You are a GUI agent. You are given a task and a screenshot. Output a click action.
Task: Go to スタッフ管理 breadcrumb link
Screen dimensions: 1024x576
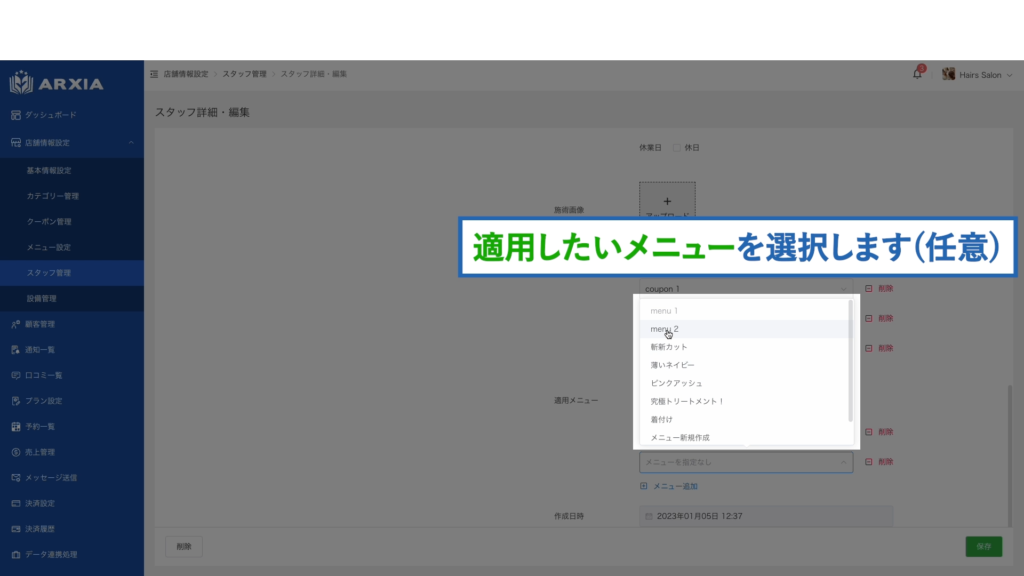click(244, 74)
